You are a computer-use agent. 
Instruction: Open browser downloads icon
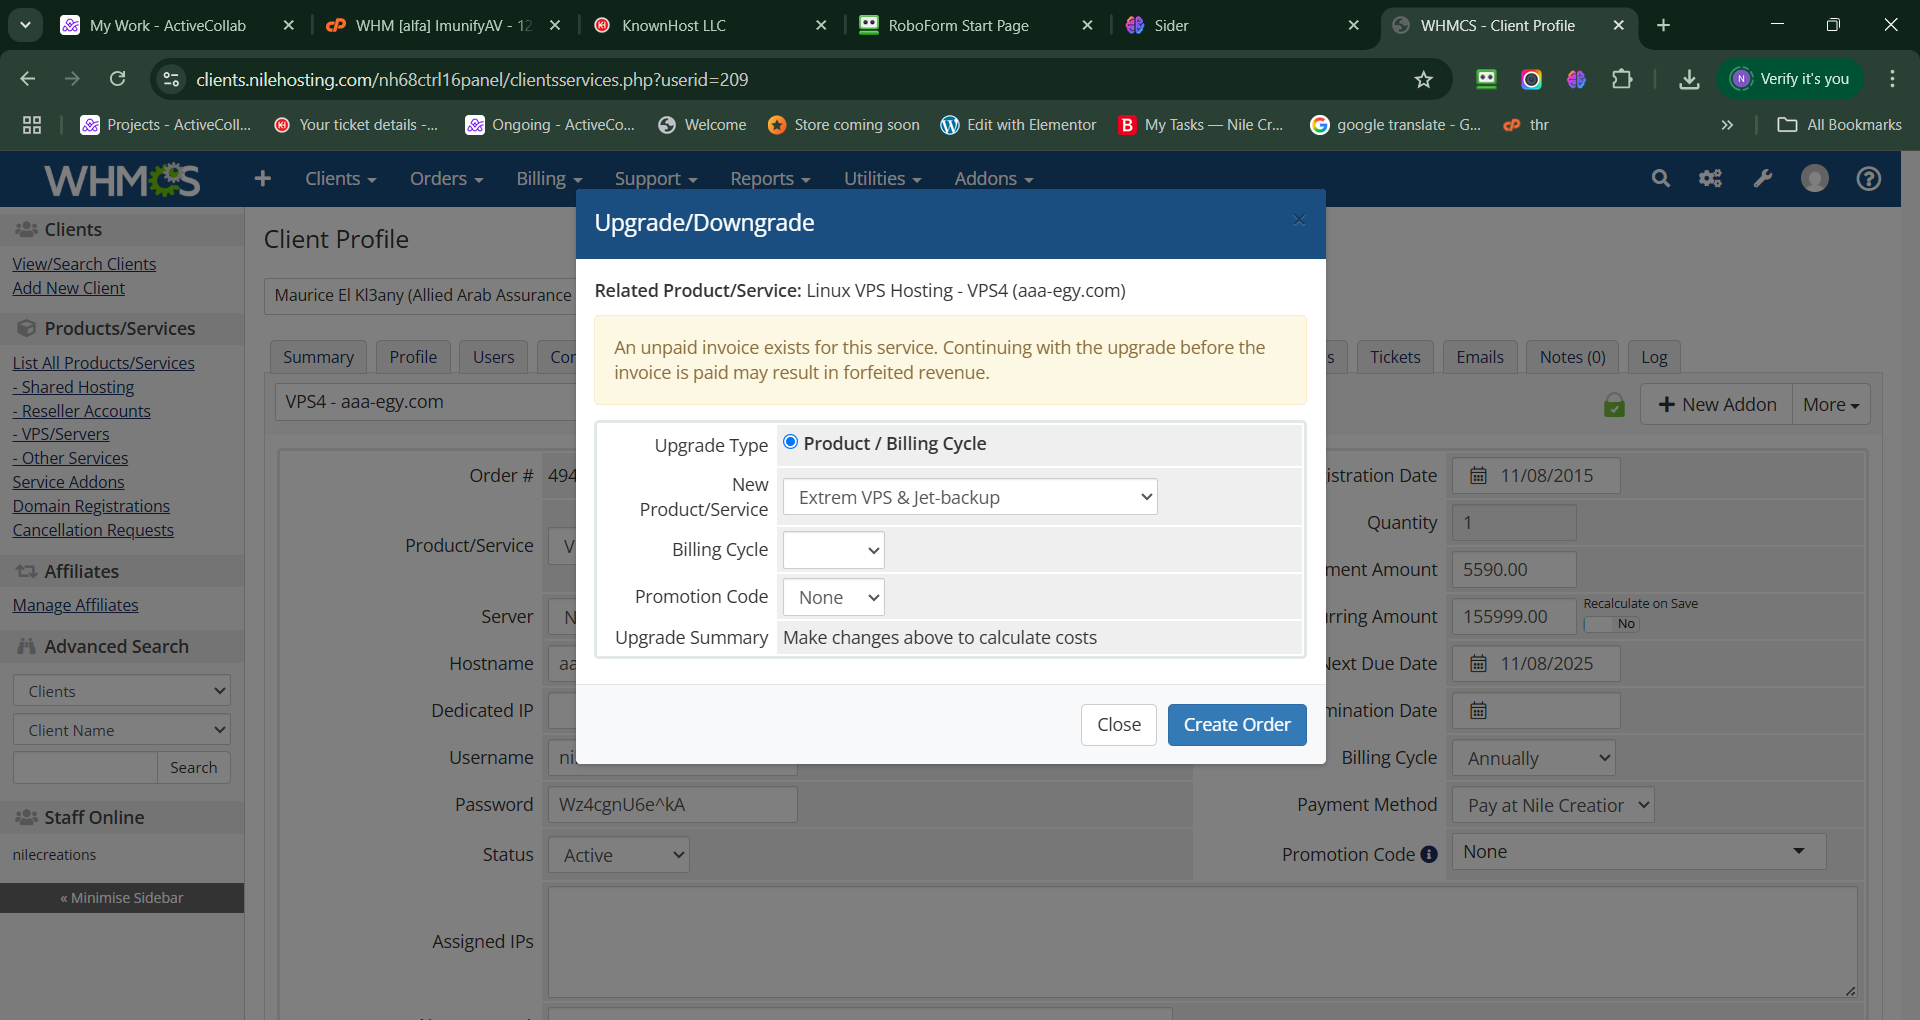coord(1689,79)
